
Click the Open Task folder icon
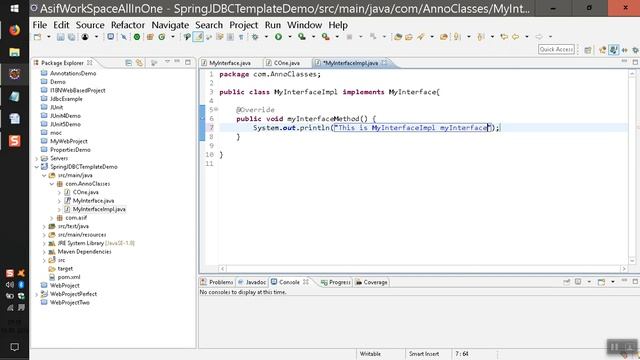pos(409,37)
